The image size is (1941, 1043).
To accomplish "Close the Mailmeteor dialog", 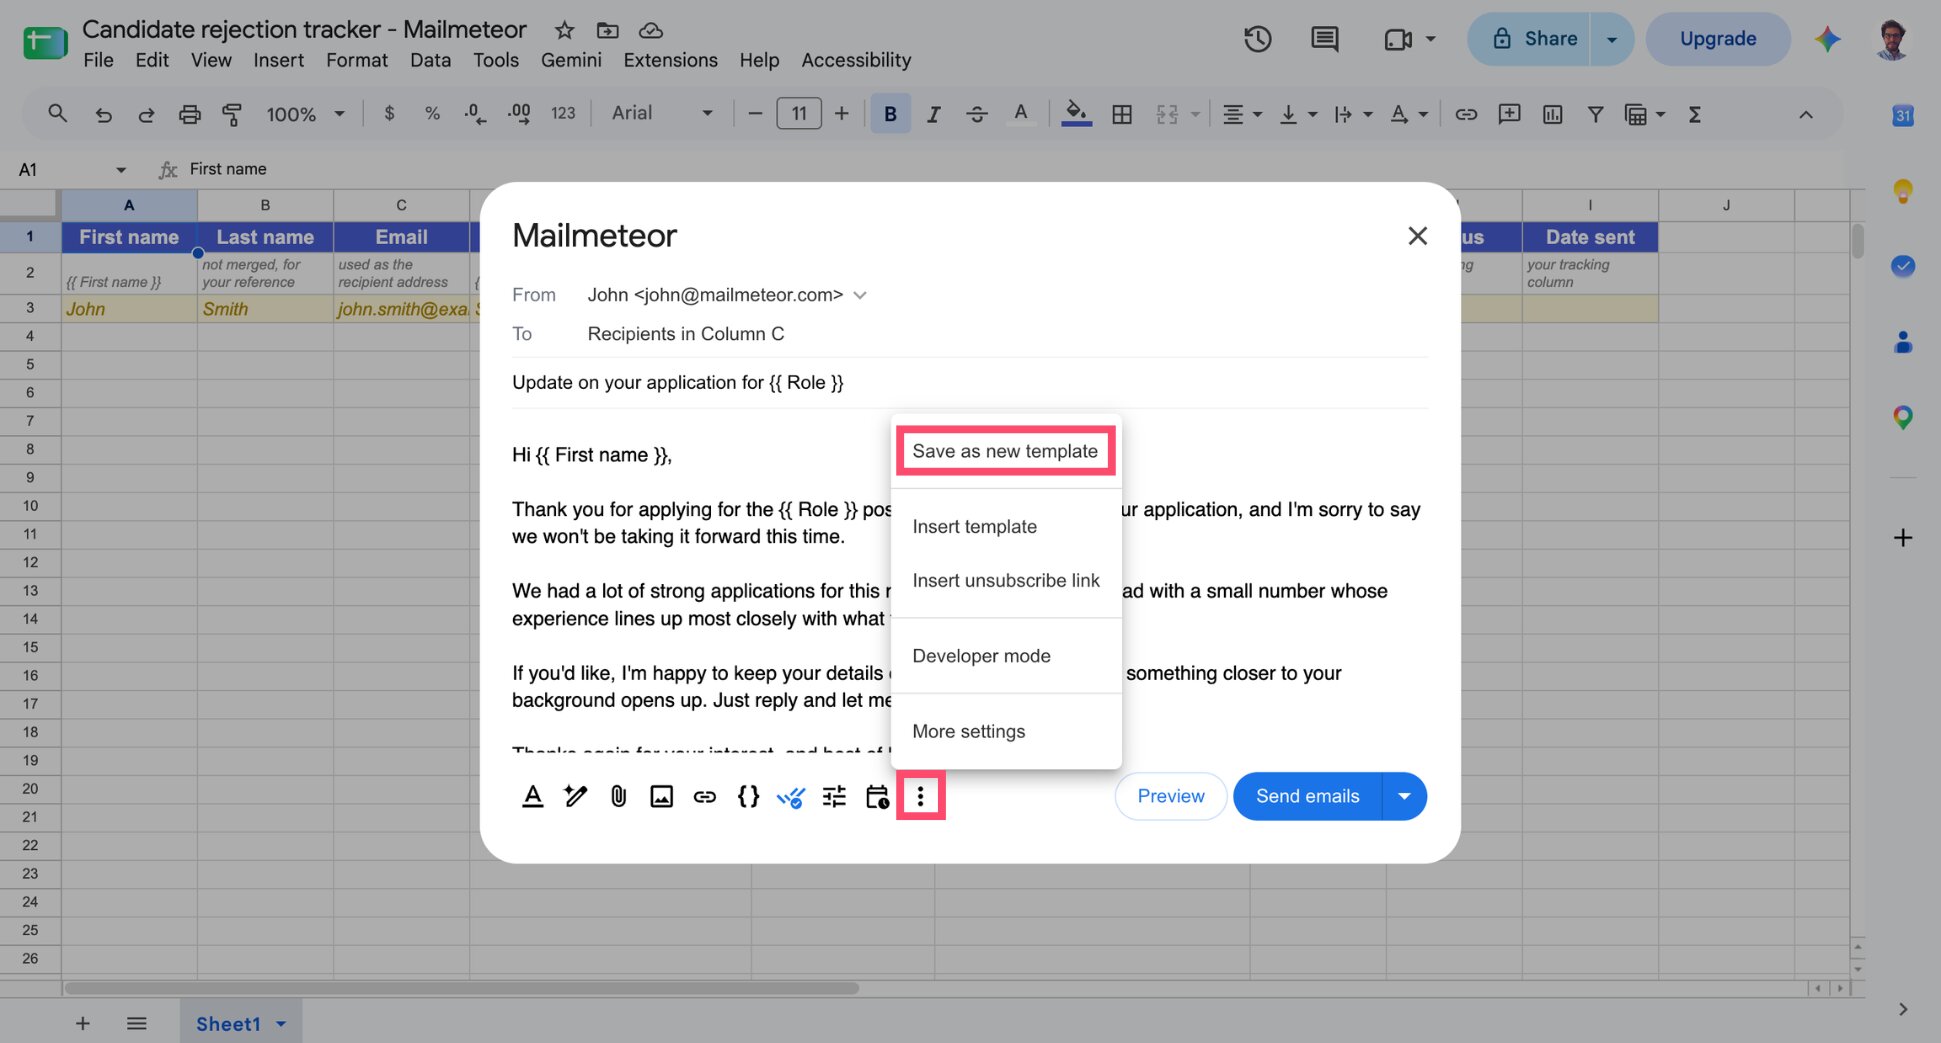I will point(1417,236).
